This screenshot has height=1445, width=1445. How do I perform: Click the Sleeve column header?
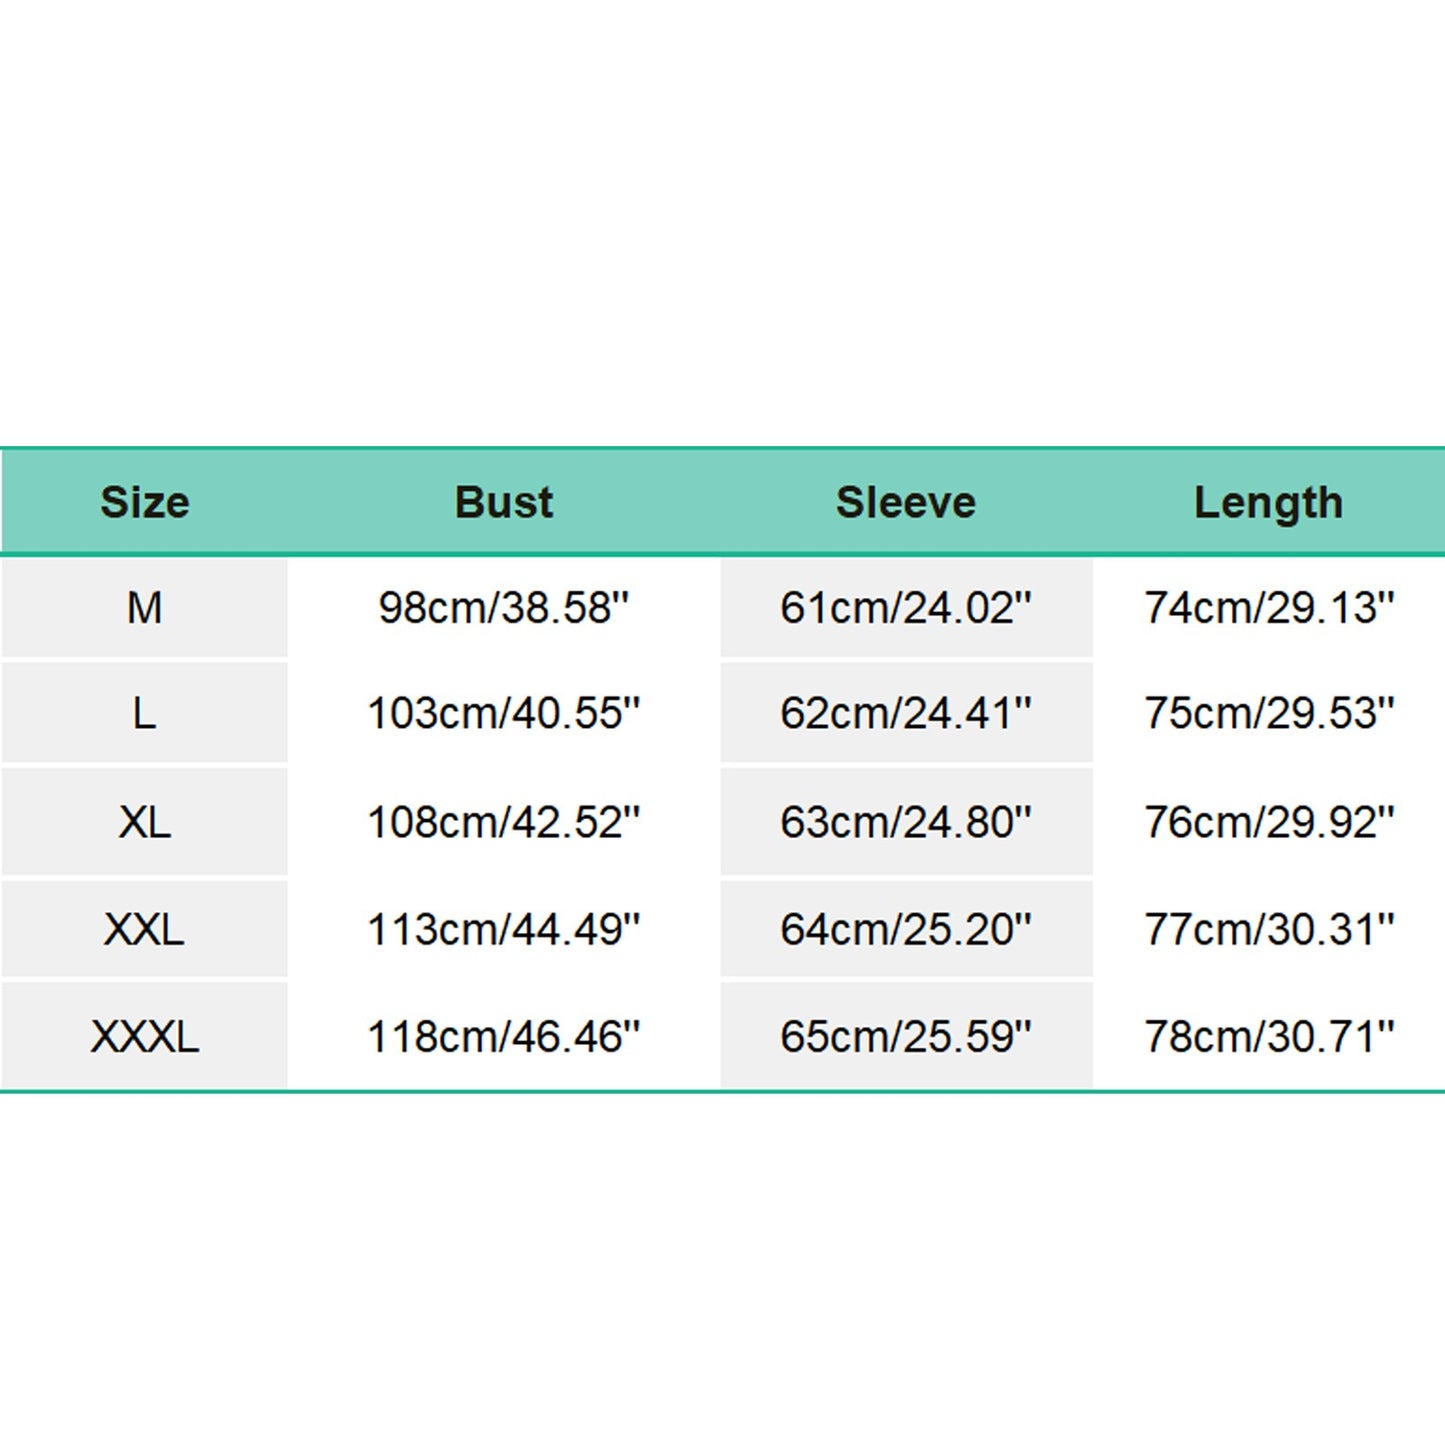coord(905,502)
